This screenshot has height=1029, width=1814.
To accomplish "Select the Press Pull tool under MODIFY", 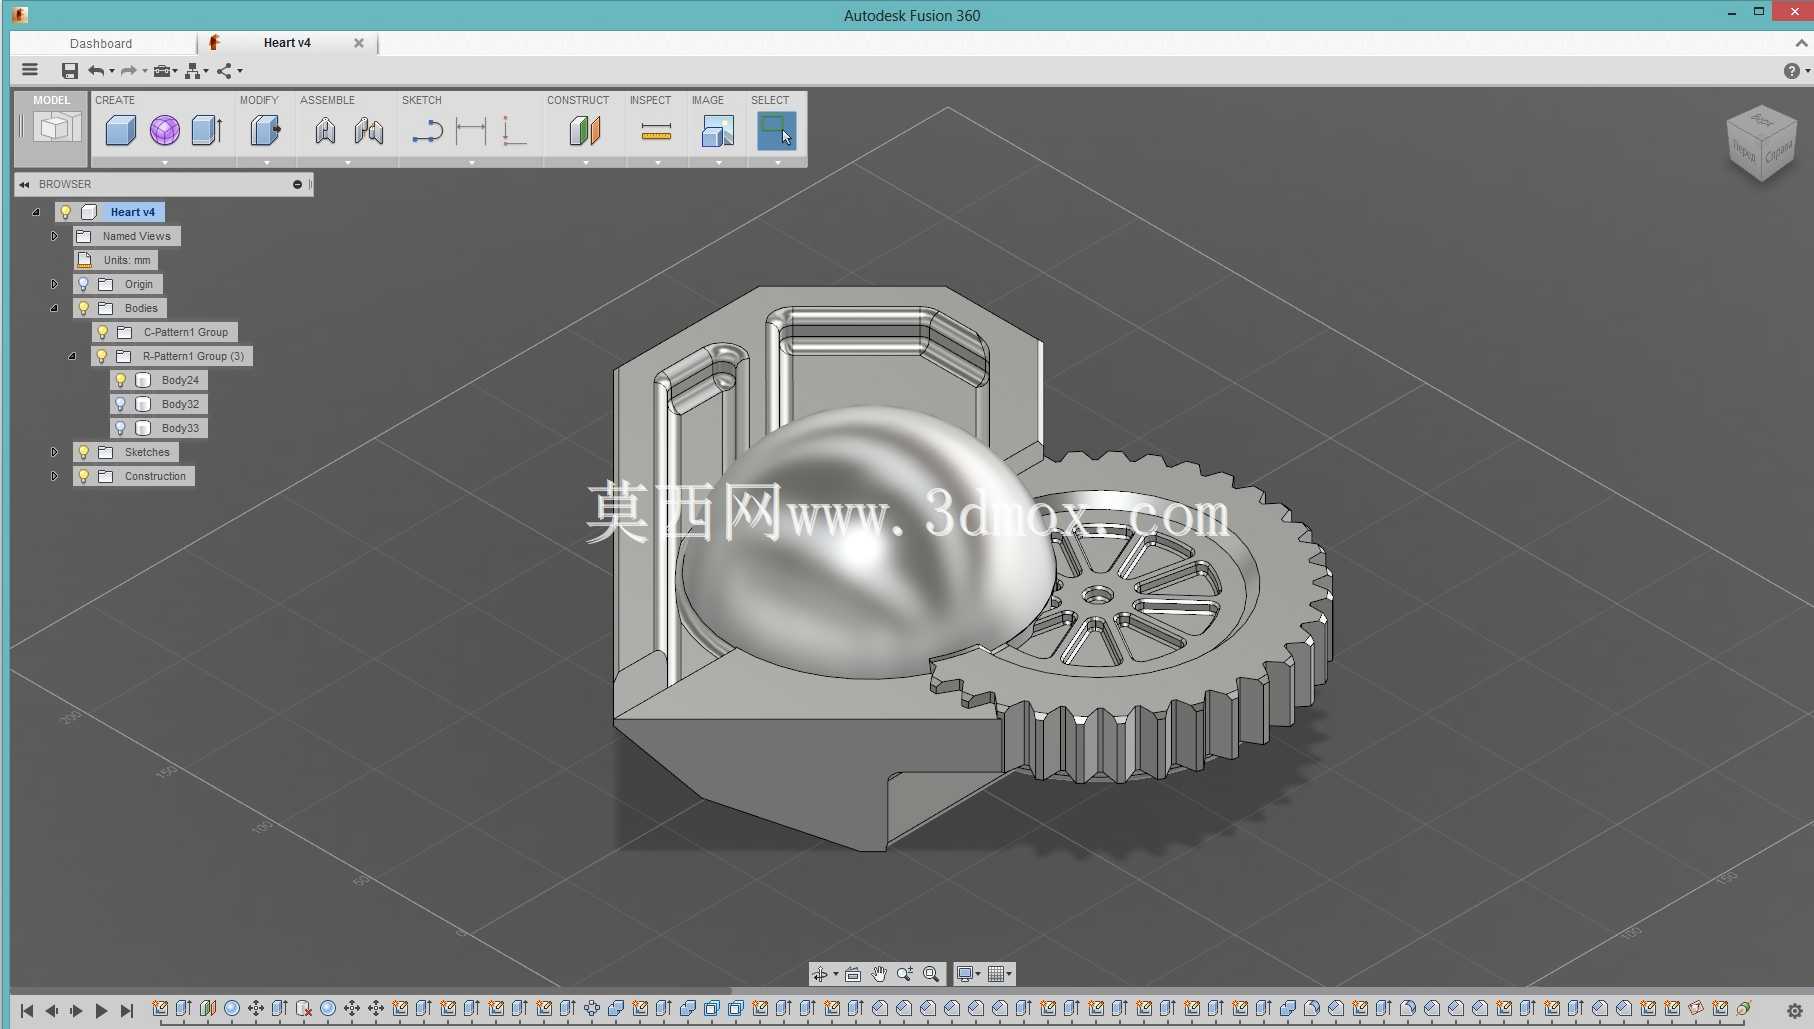I will tap(266, 130).
